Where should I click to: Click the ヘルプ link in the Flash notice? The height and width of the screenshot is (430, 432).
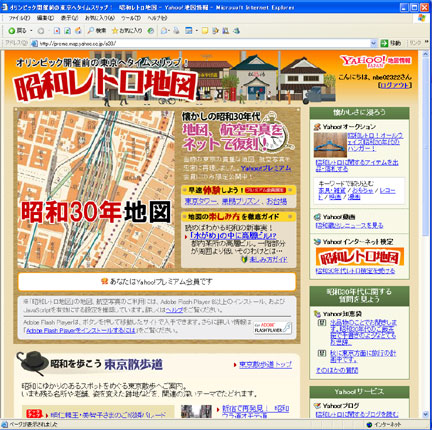pos(175,310)
